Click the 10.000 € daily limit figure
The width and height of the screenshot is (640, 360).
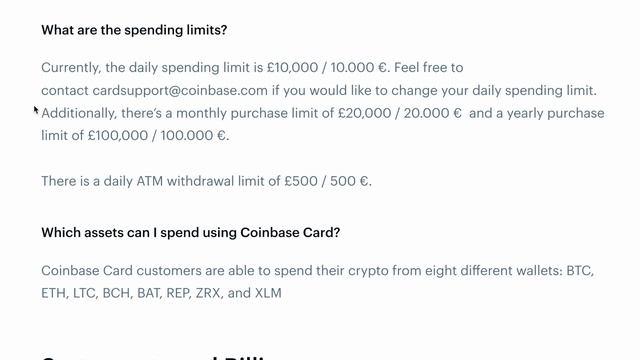[358, 67]
